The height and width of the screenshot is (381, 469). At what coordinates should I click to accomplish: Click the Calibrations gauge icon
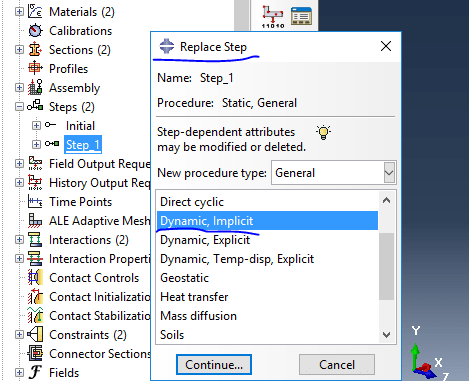[x=35, y=31]
